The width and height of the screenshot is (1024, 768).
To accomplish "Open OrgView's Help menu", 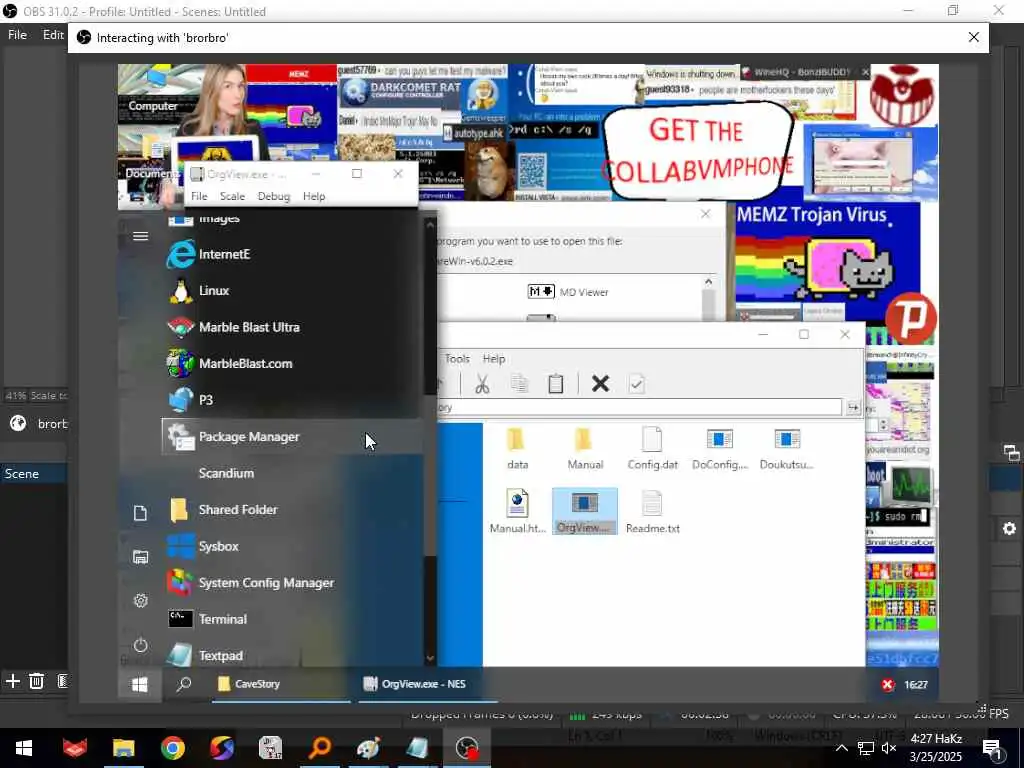I will pos(314,196).
